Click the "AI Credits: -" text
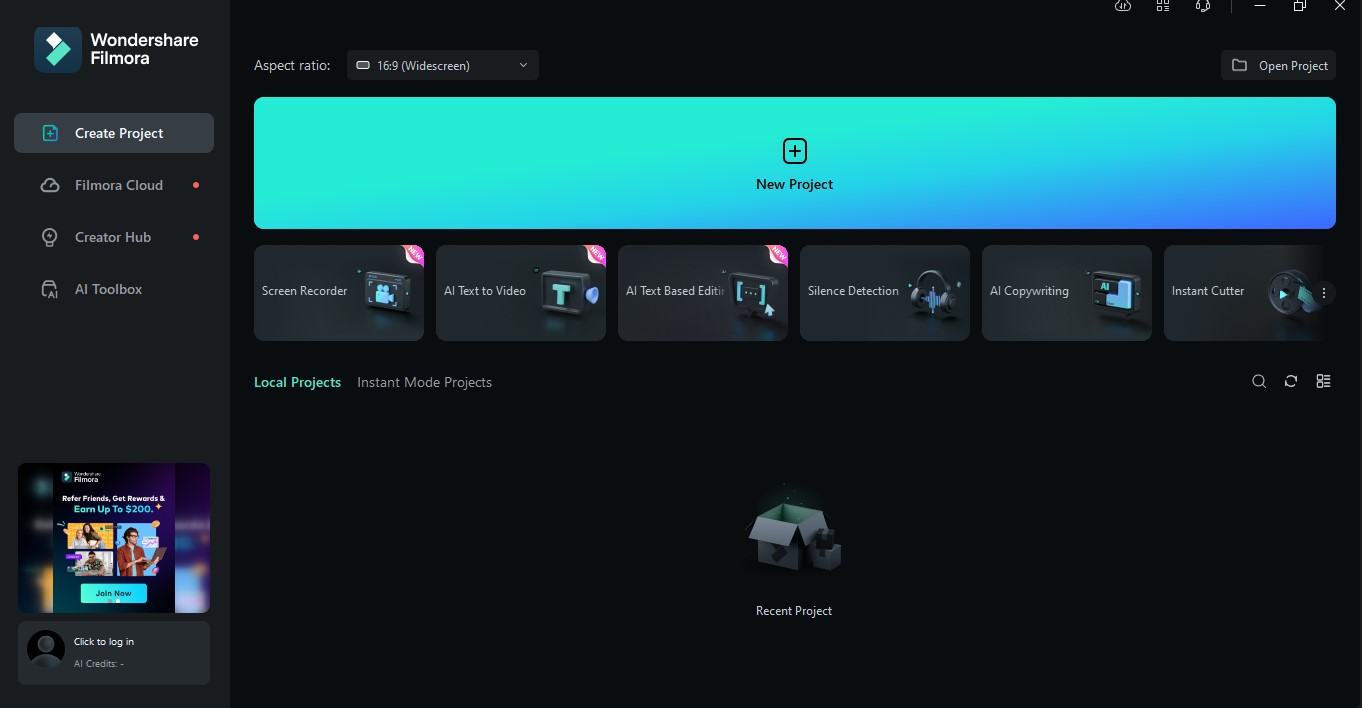This screenshot has height=708, width=1362. [99, 664]
